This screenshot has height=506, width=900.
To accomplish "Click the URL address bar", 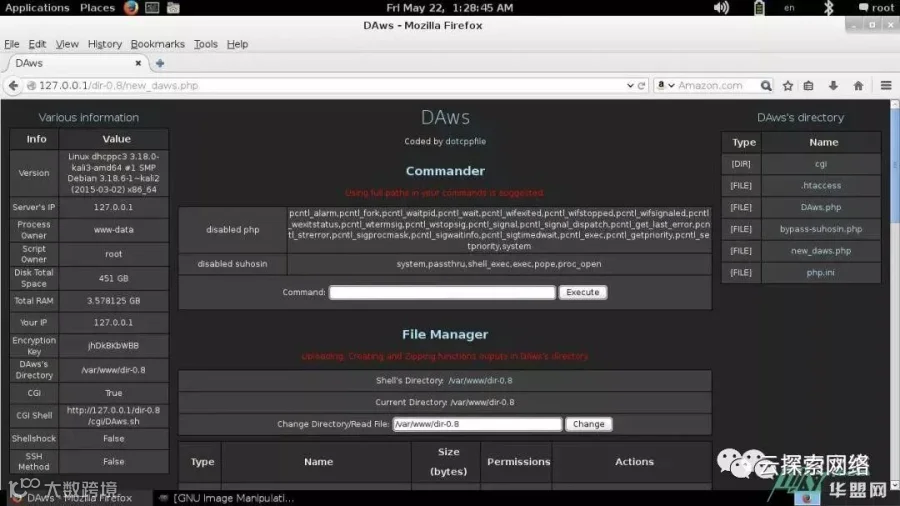I will click(327, 85).
